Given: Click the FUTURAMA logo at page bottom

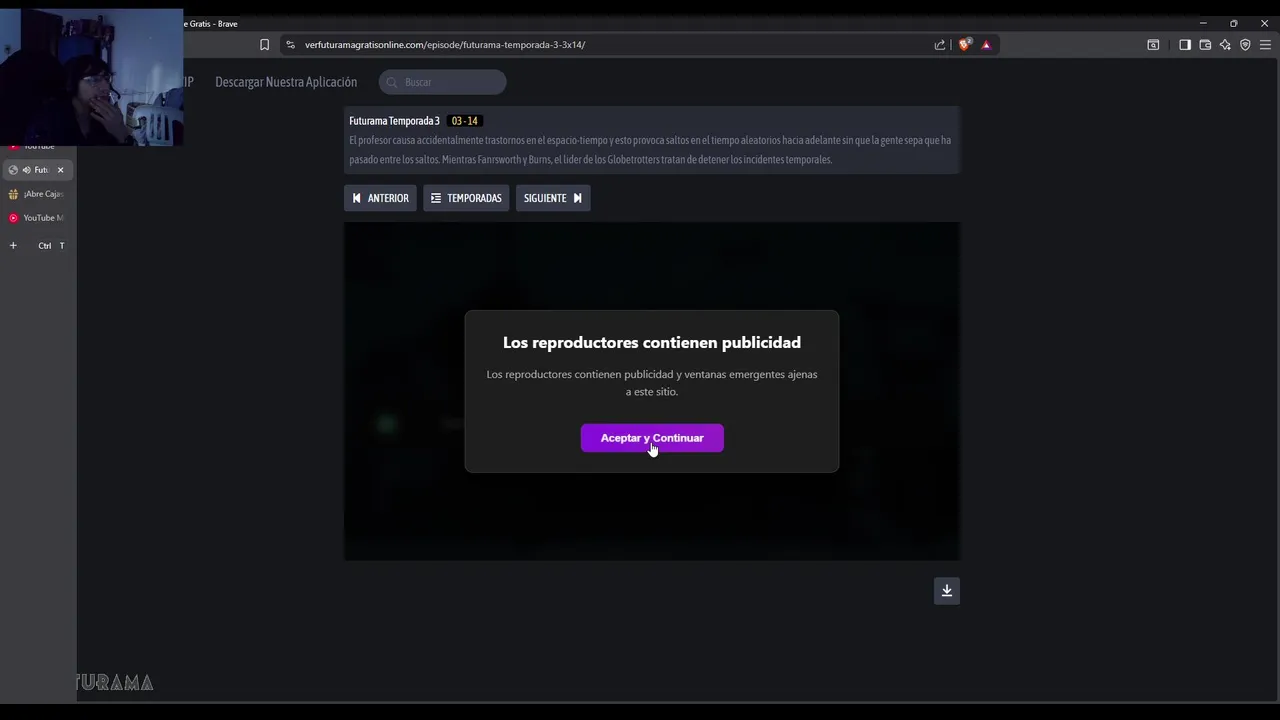Looking at the screenshot, I should (115, 683).
